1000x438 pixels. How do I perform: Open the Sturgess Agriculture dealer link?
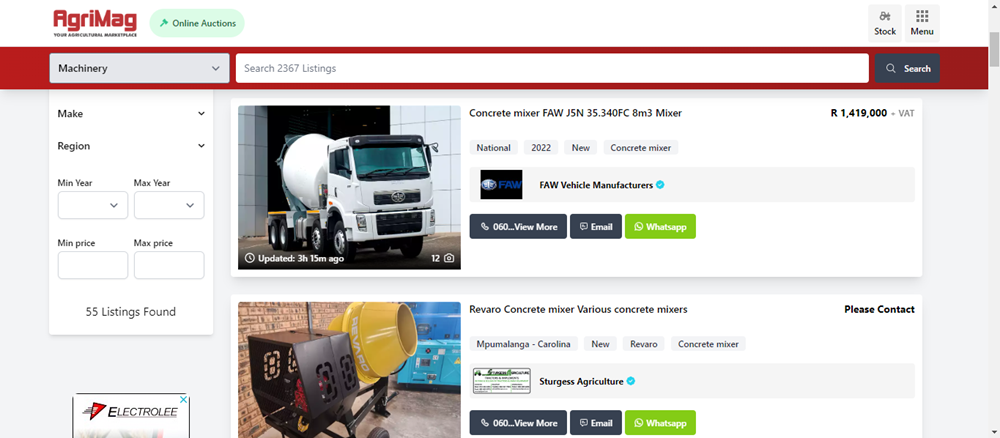[x=581, y=381]
